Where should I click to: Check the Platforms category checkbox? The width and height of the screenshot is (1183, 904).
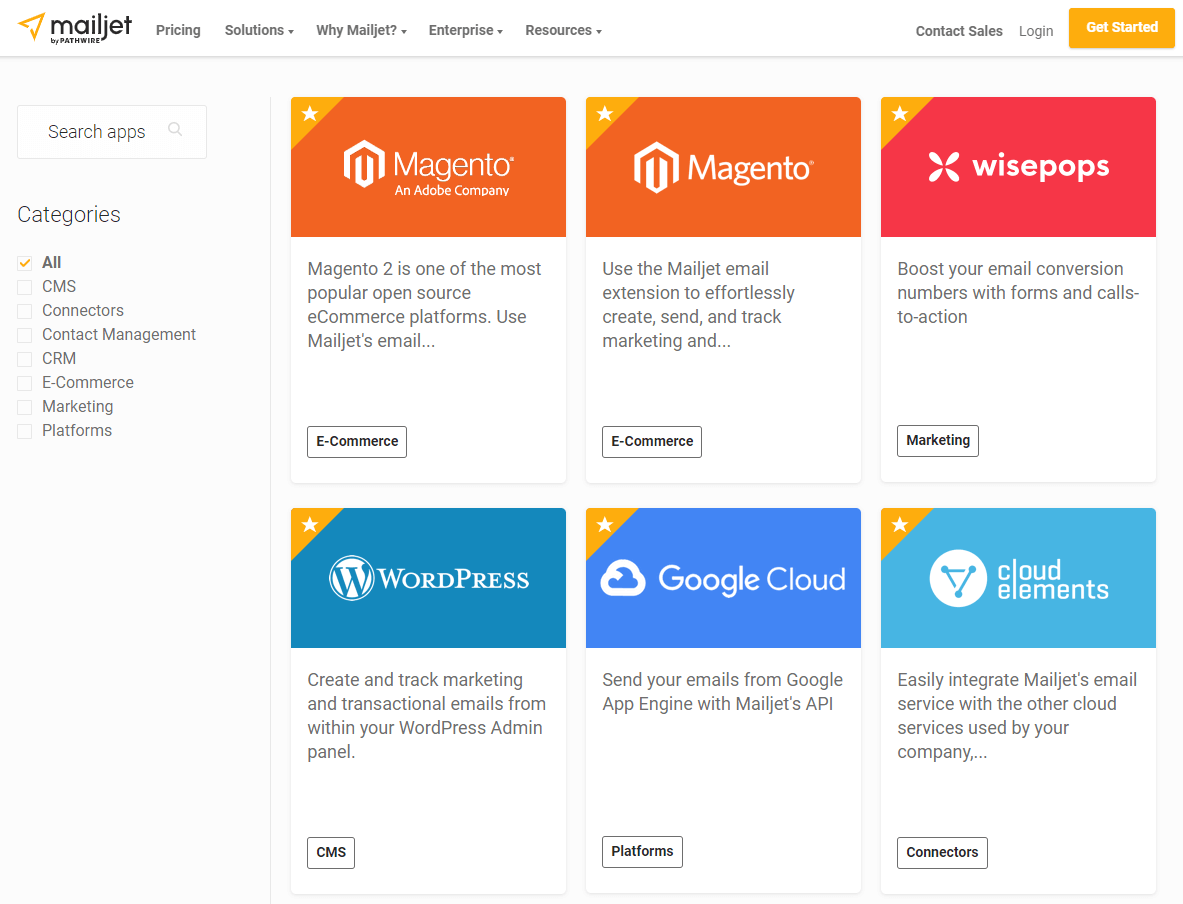25,432
